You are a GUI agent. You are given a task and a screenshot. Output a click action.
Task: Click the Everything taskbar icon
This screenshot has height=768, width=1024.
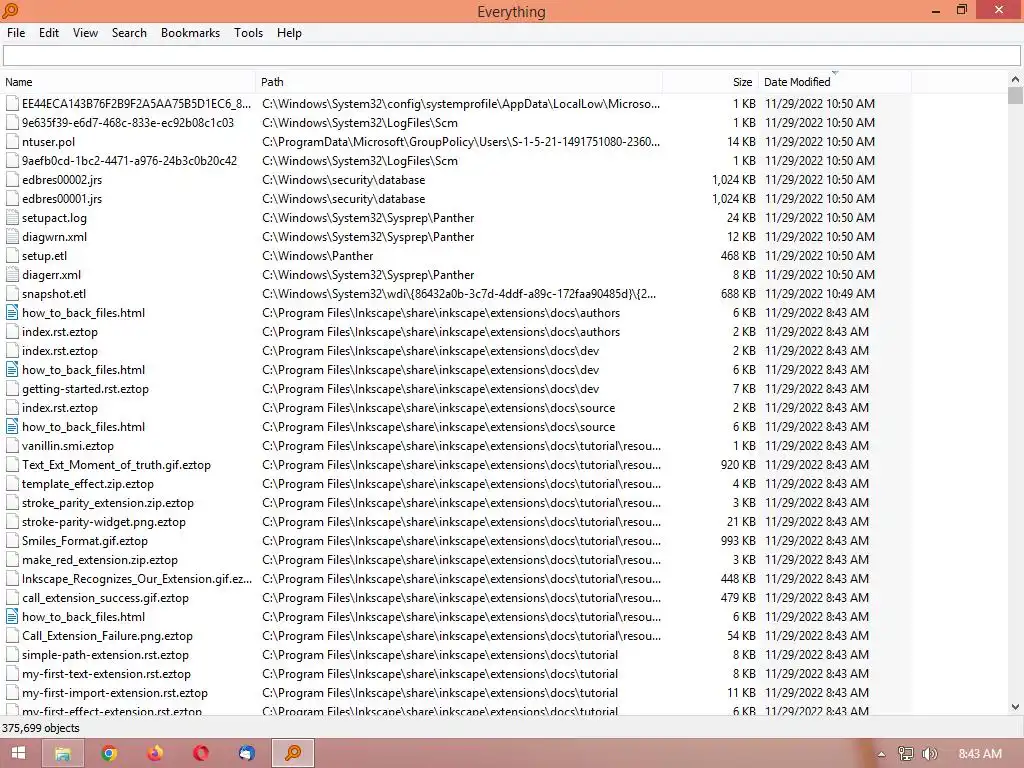pos(293,753)
